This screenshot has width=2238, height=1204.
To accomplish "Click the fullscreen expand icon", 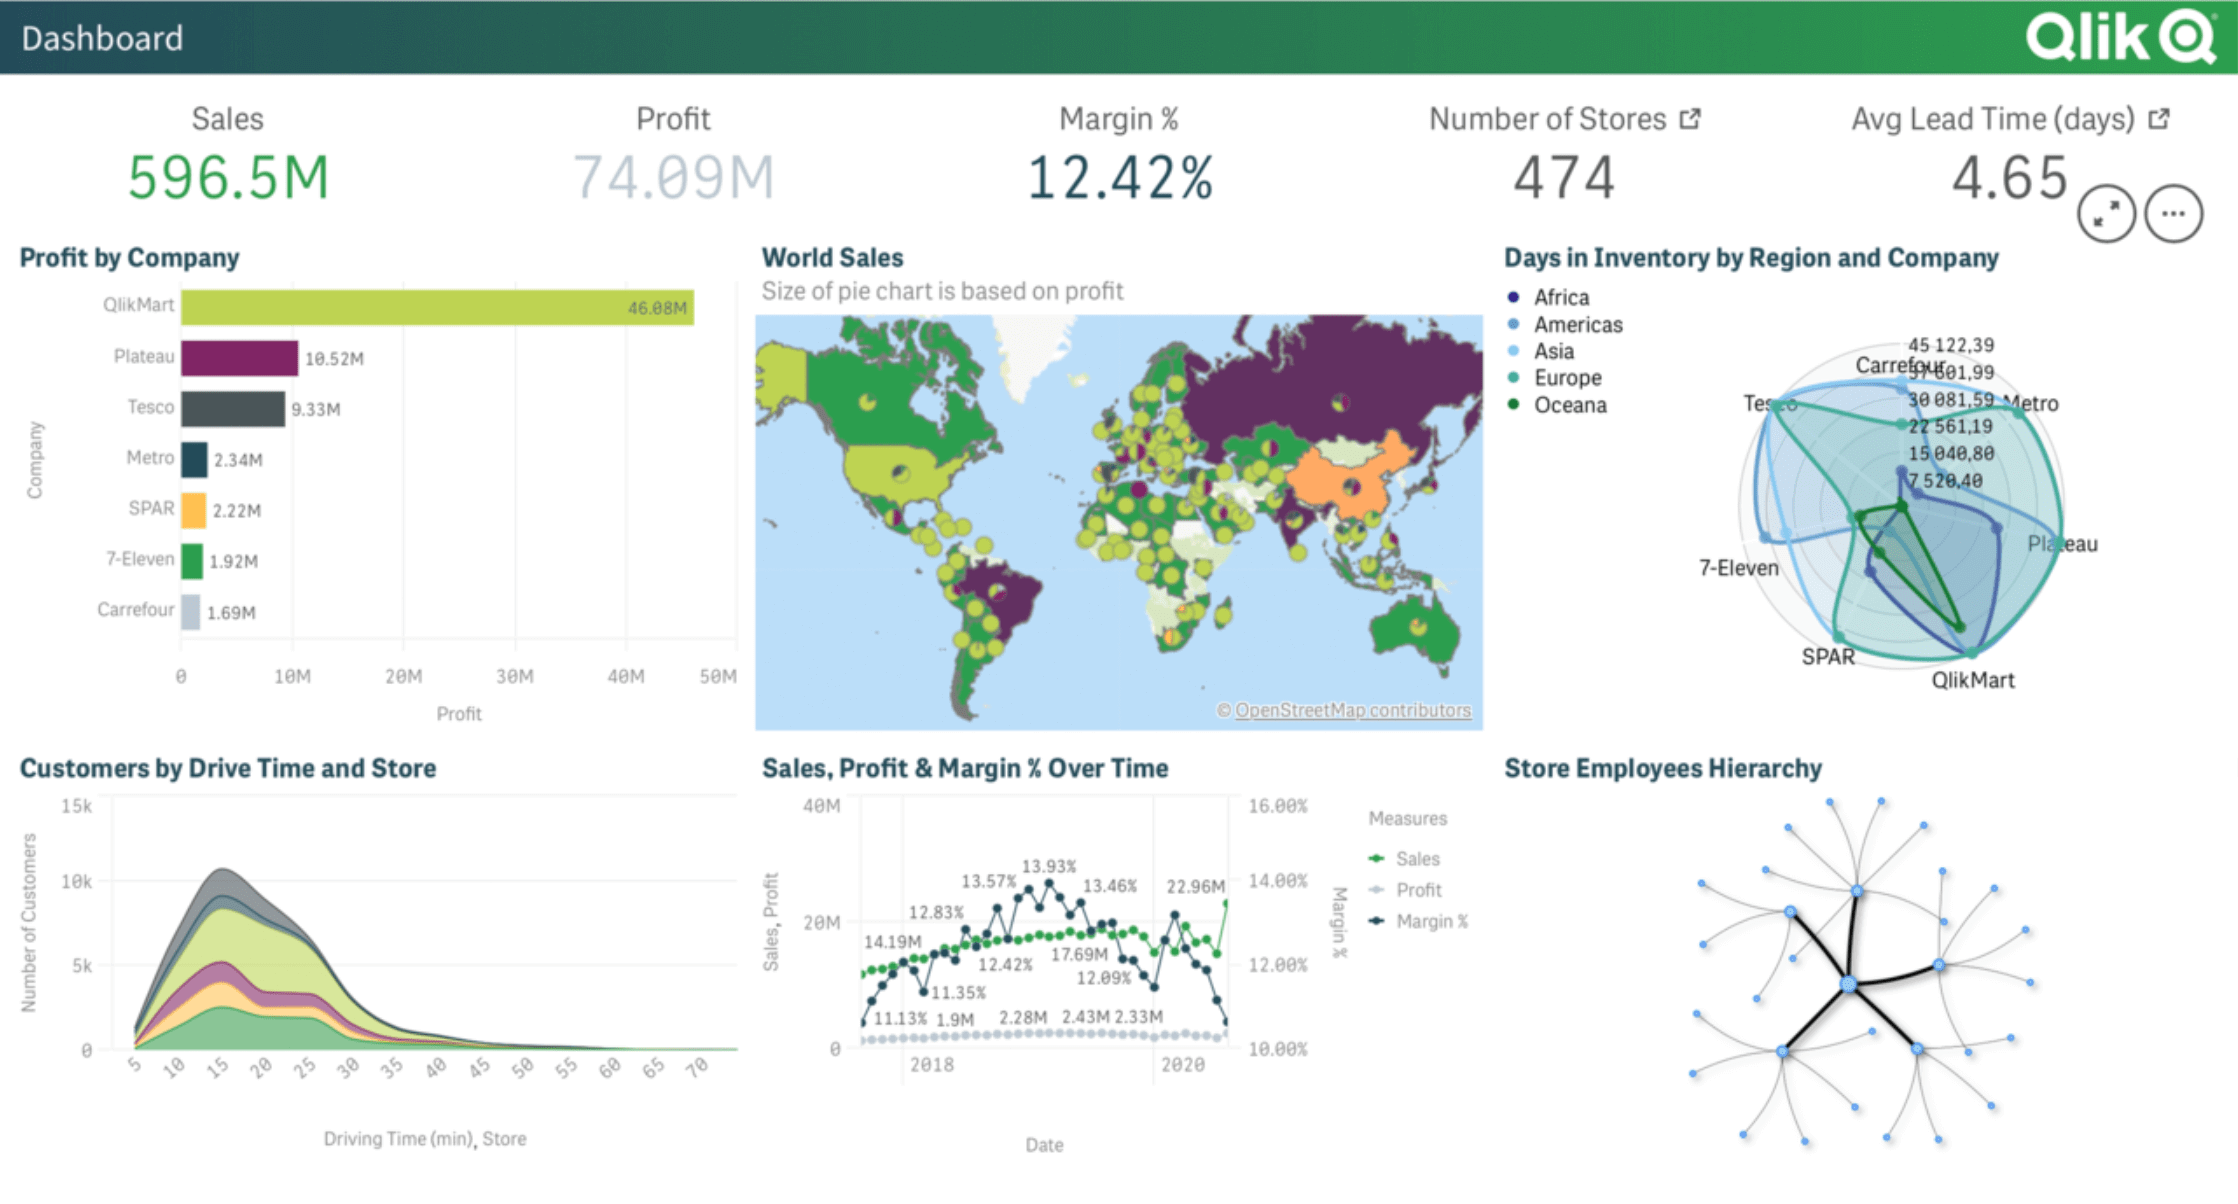I will (x=2106, y=213).
